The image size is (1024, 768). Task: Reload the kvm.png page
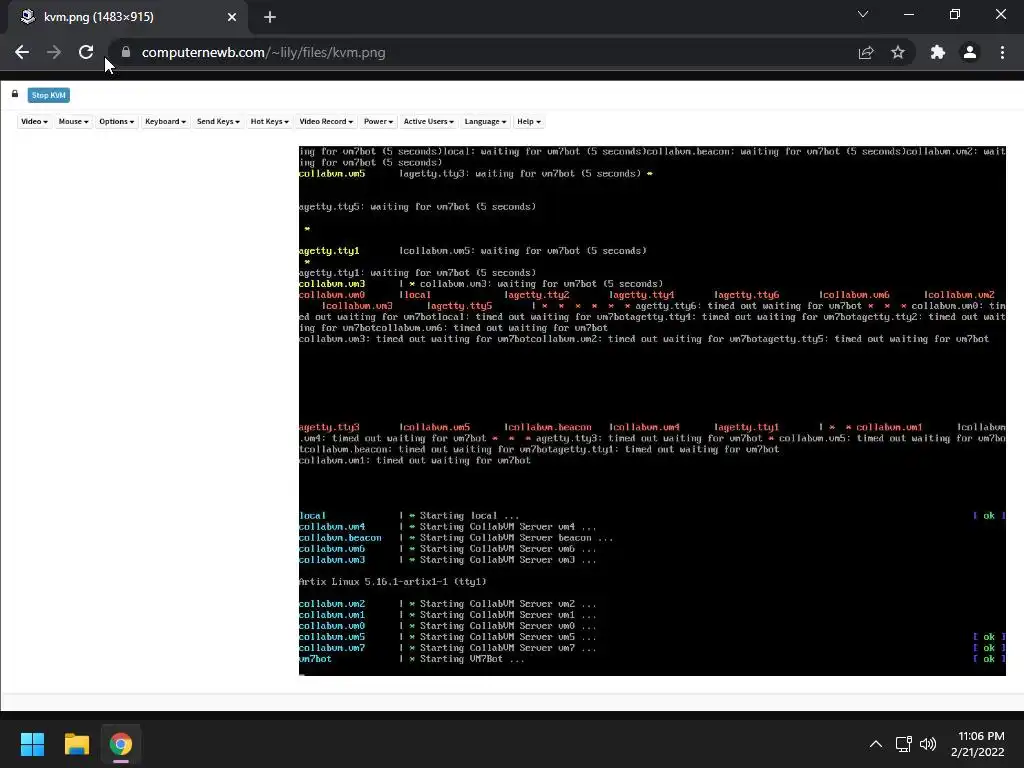(x=86, y=52)
